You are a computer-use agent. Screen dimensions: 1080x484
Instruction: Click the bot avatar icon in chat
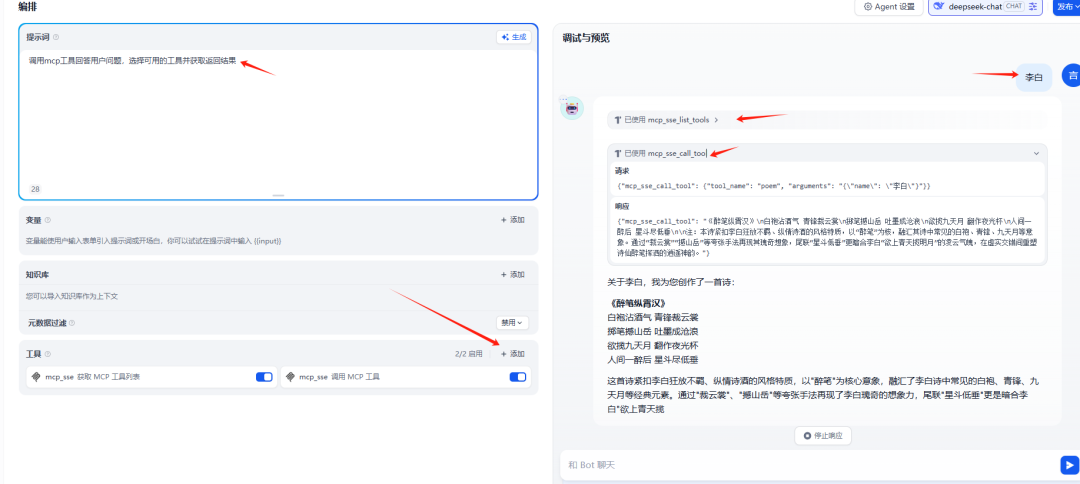[571, 108]
